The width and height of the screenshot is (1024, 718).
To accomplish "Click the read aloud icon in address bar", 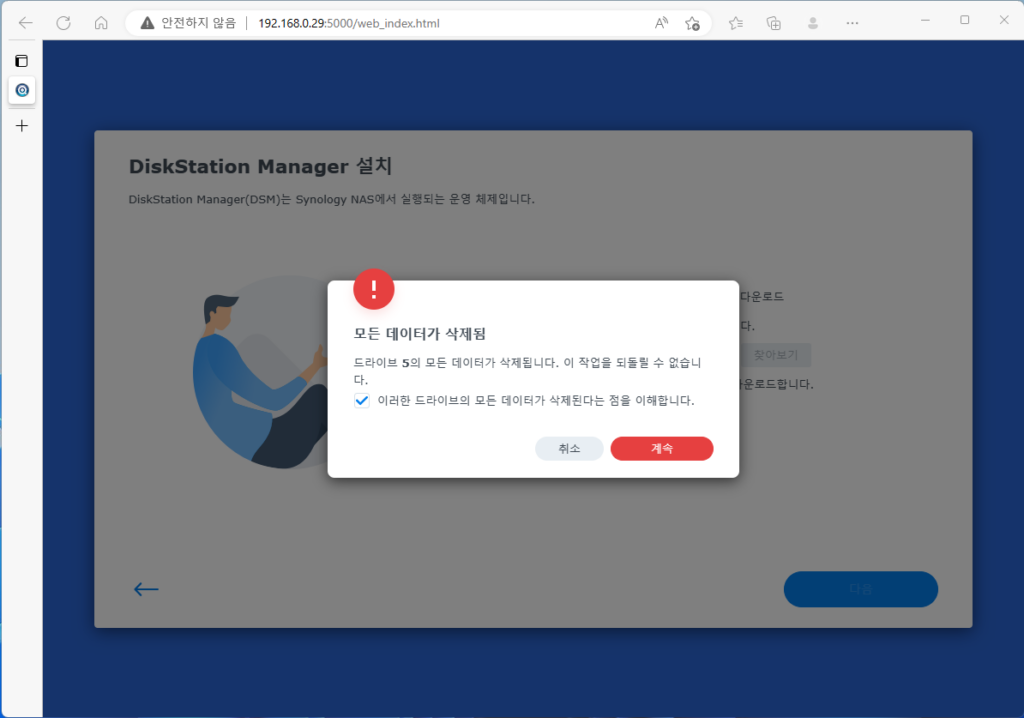I will tap(661, 23).
